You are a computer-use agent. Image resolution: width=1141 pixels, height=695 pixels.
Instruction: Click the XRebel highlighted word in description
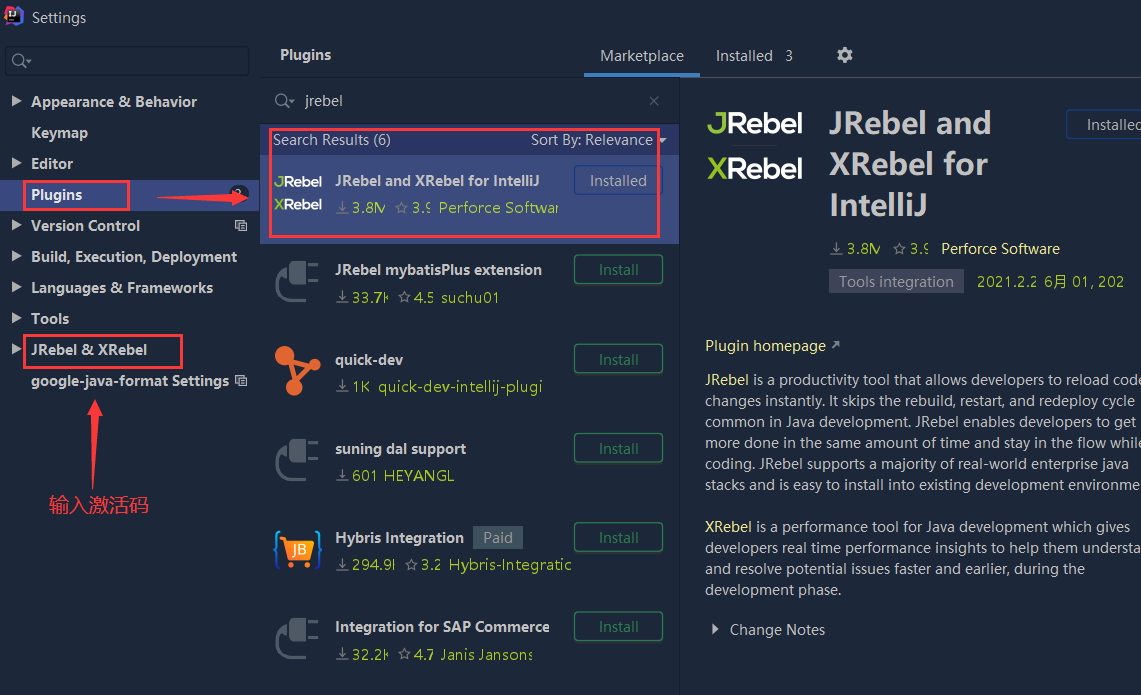pyautogui.click(x=728, y=527)
